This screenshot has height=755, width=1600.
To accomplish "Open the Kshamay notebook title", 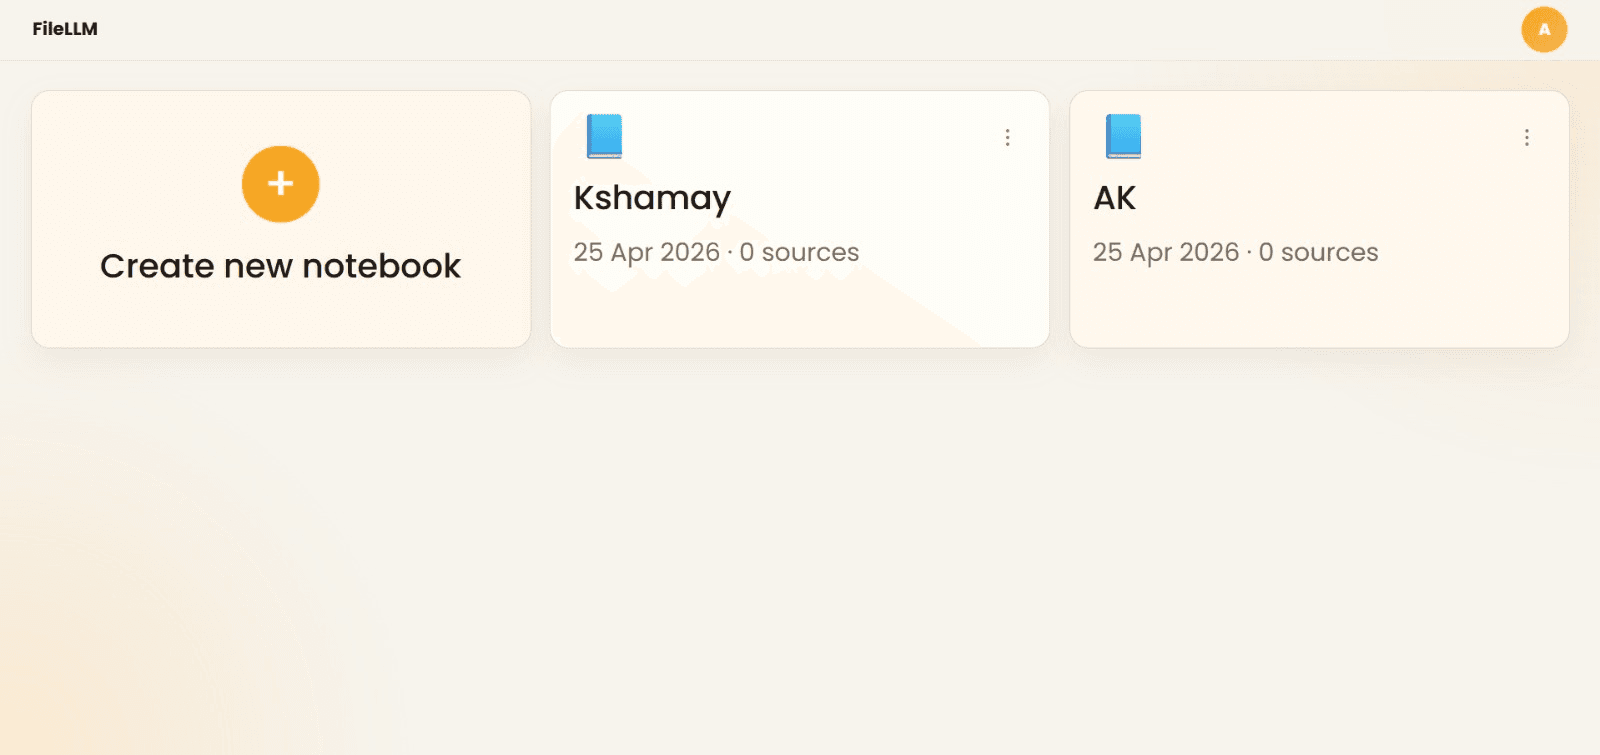I will [652, 198].
